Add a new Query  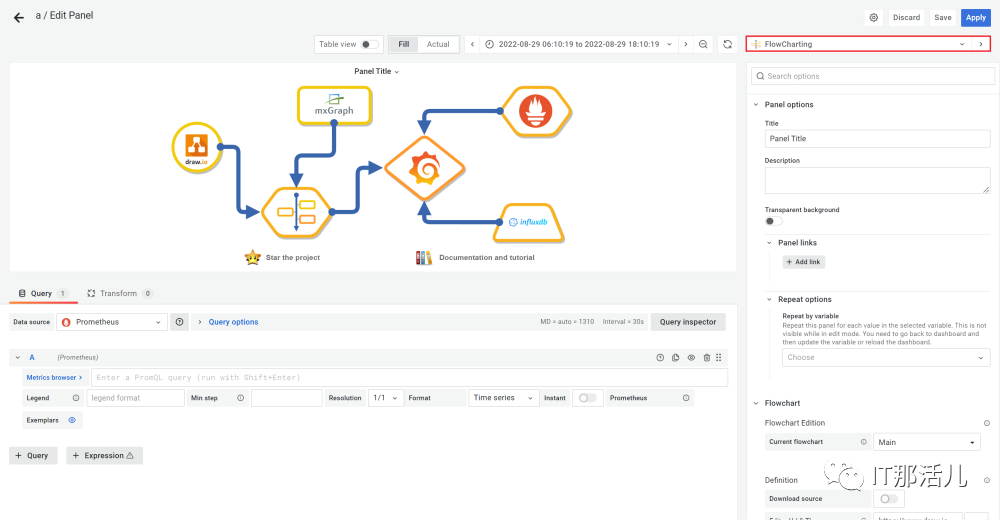[x=33, y=456]
